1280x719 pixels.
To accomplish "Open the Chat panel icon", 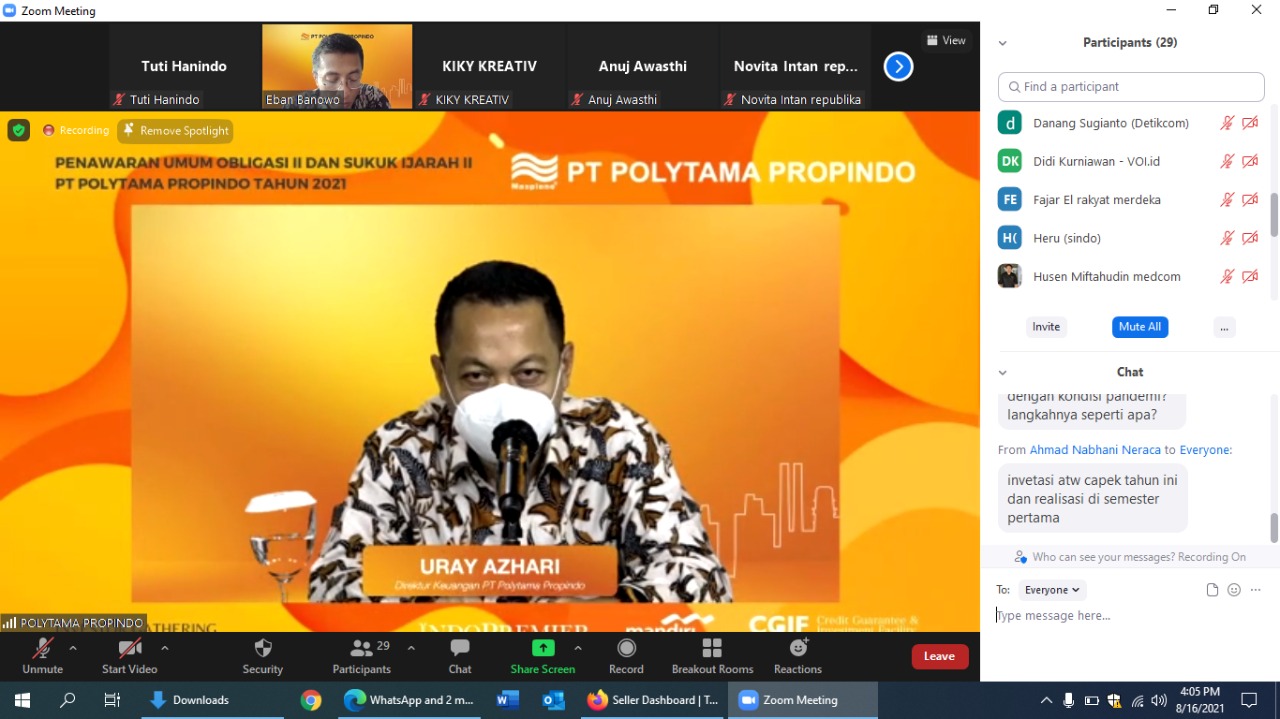I will pos(459,656).
